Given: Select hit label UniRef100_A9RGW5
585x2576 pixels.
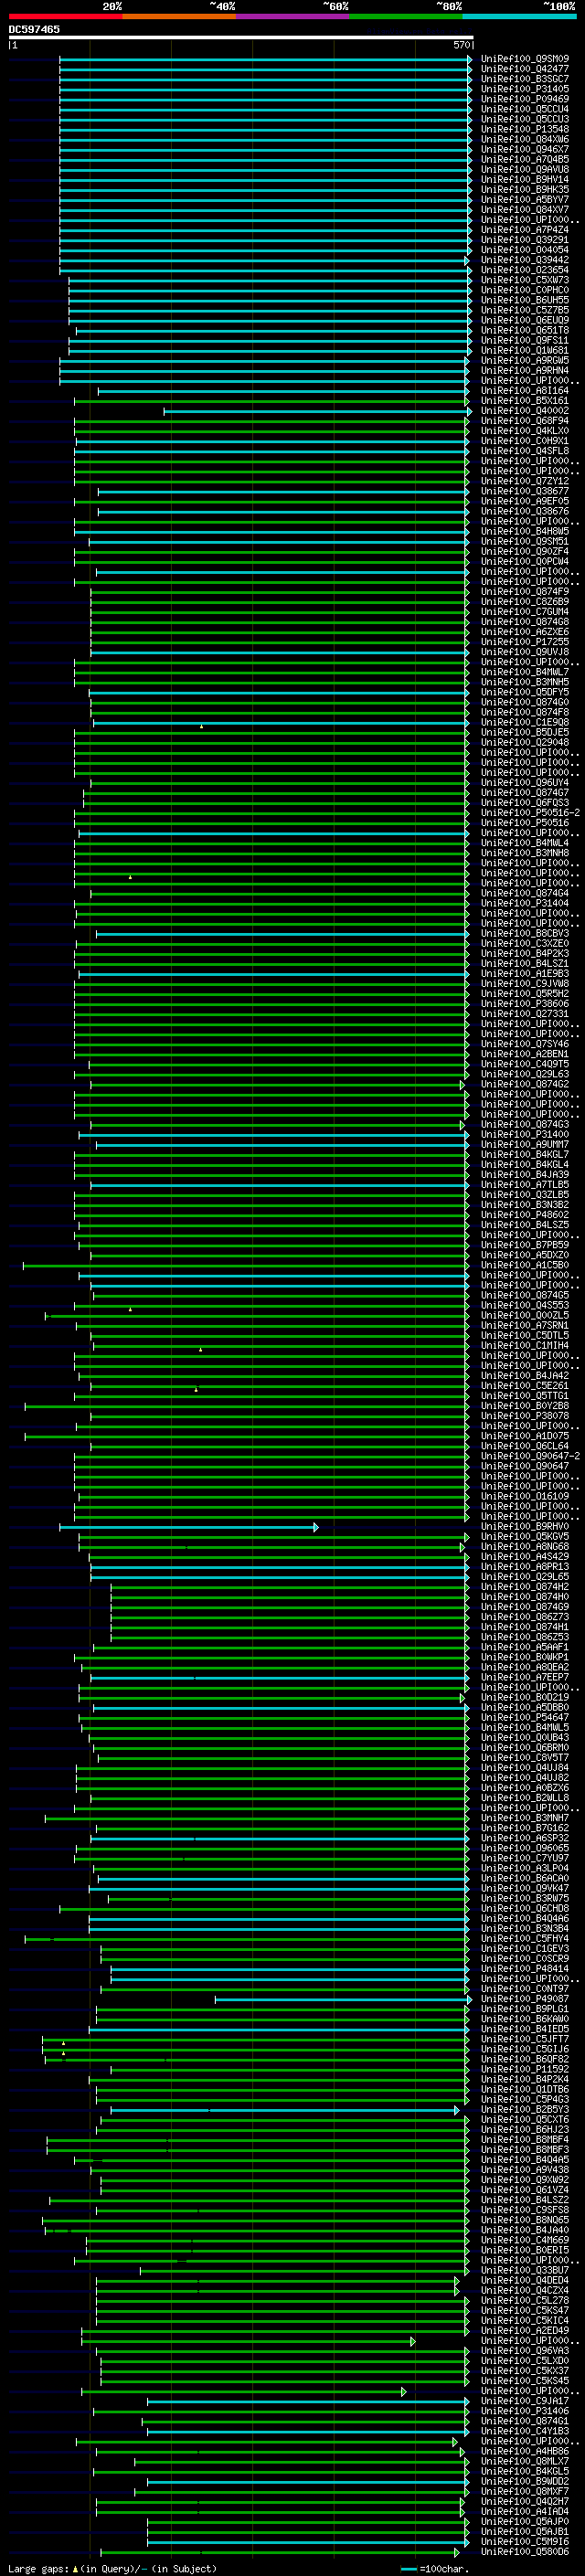Looking at the screenshot, I should click(x=525, y=360).
